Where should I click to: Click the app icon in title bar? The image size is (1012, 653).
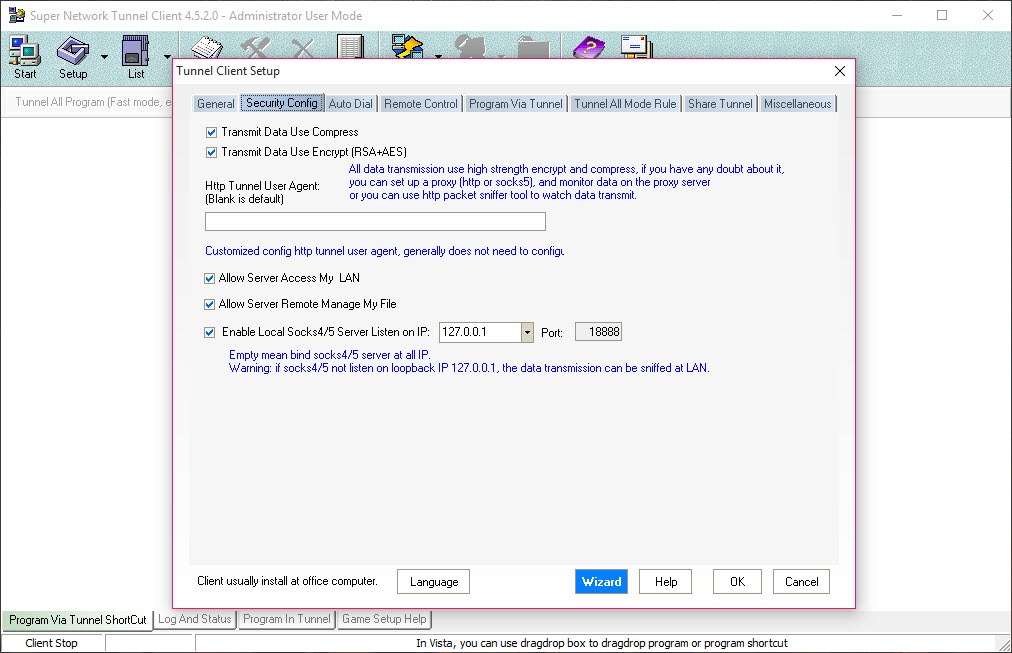(16, 15)
